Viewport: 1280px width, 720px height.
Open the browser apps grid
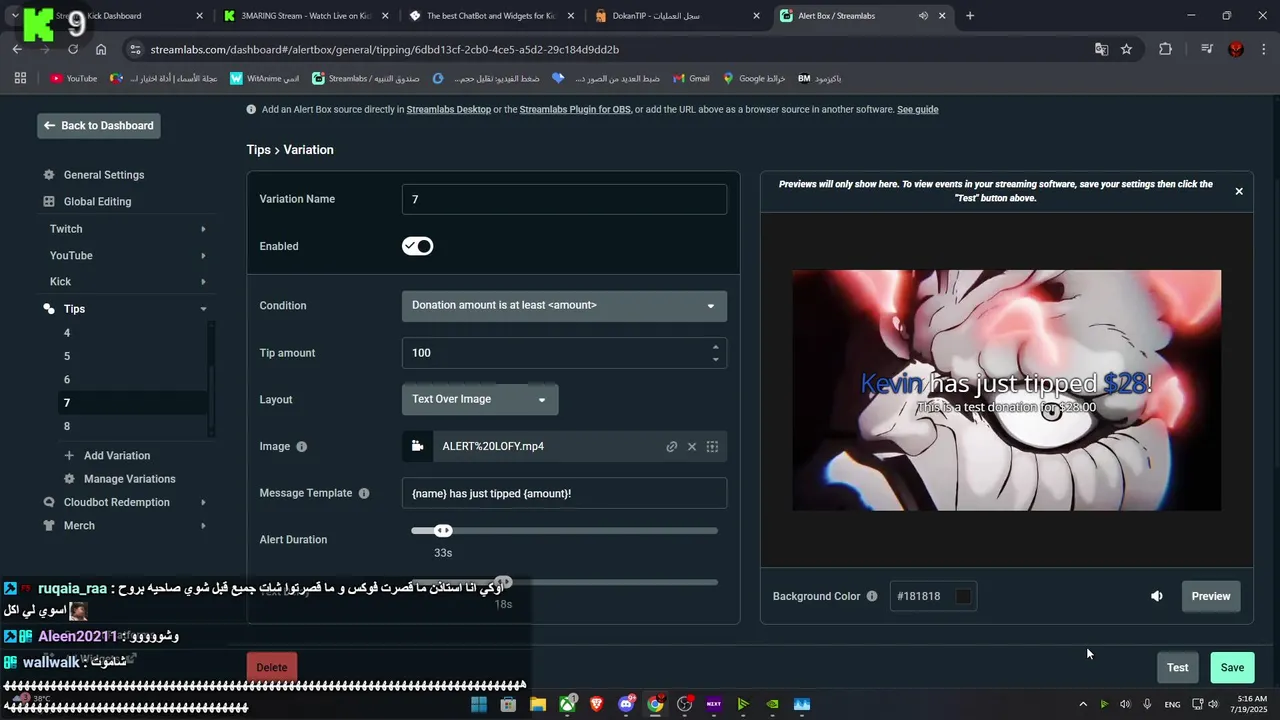(20, 78)
